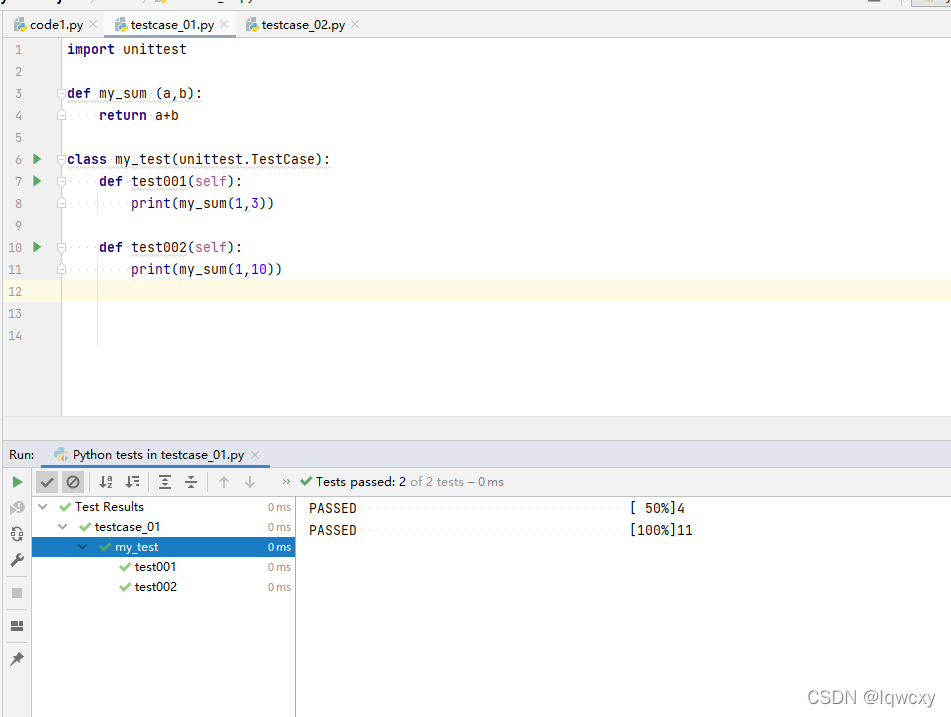Click 'return a+b' in the editor

point(139,115)
